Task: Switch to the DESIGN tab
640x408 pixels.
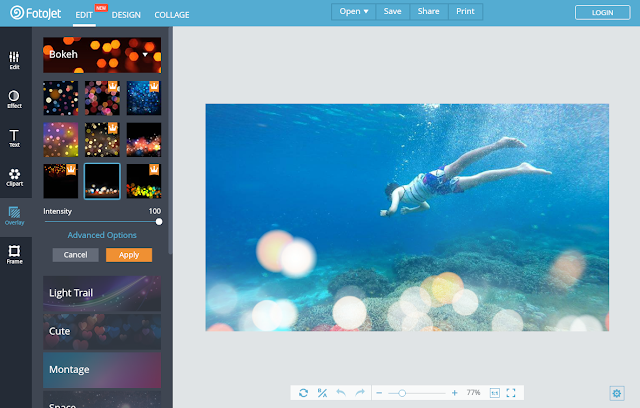Action: [x=126, y=15]
